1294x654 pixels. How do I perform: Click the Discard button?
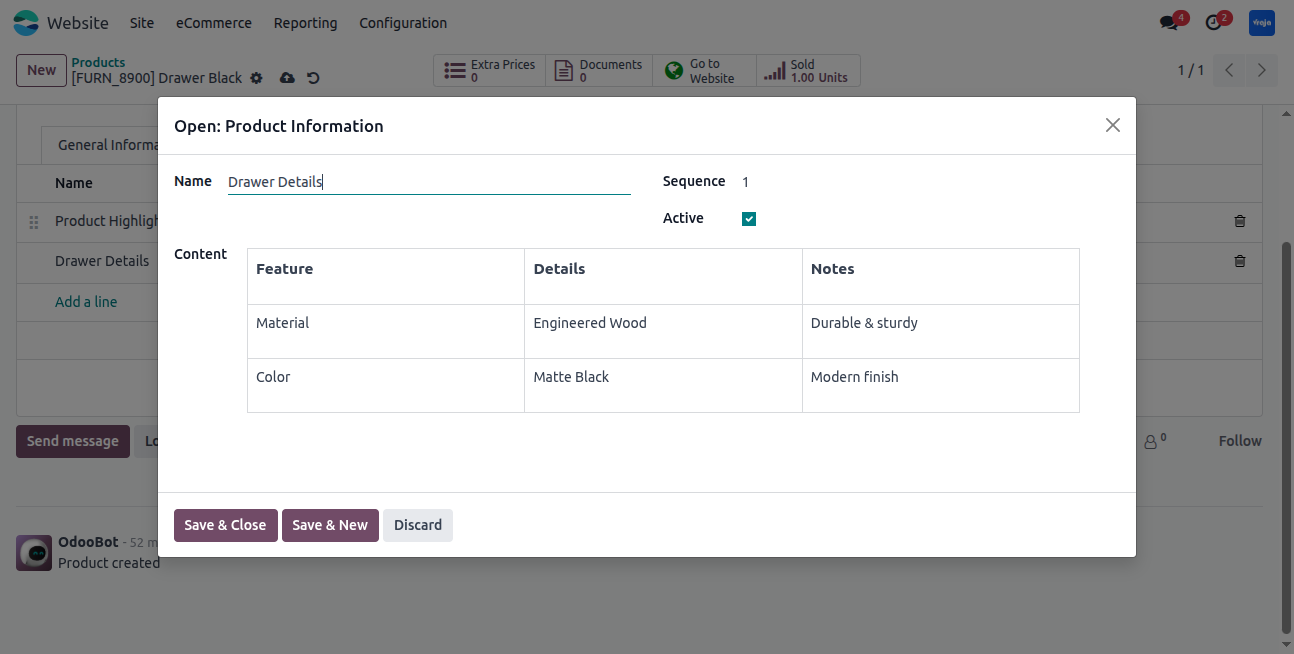[x=418, y=525]
